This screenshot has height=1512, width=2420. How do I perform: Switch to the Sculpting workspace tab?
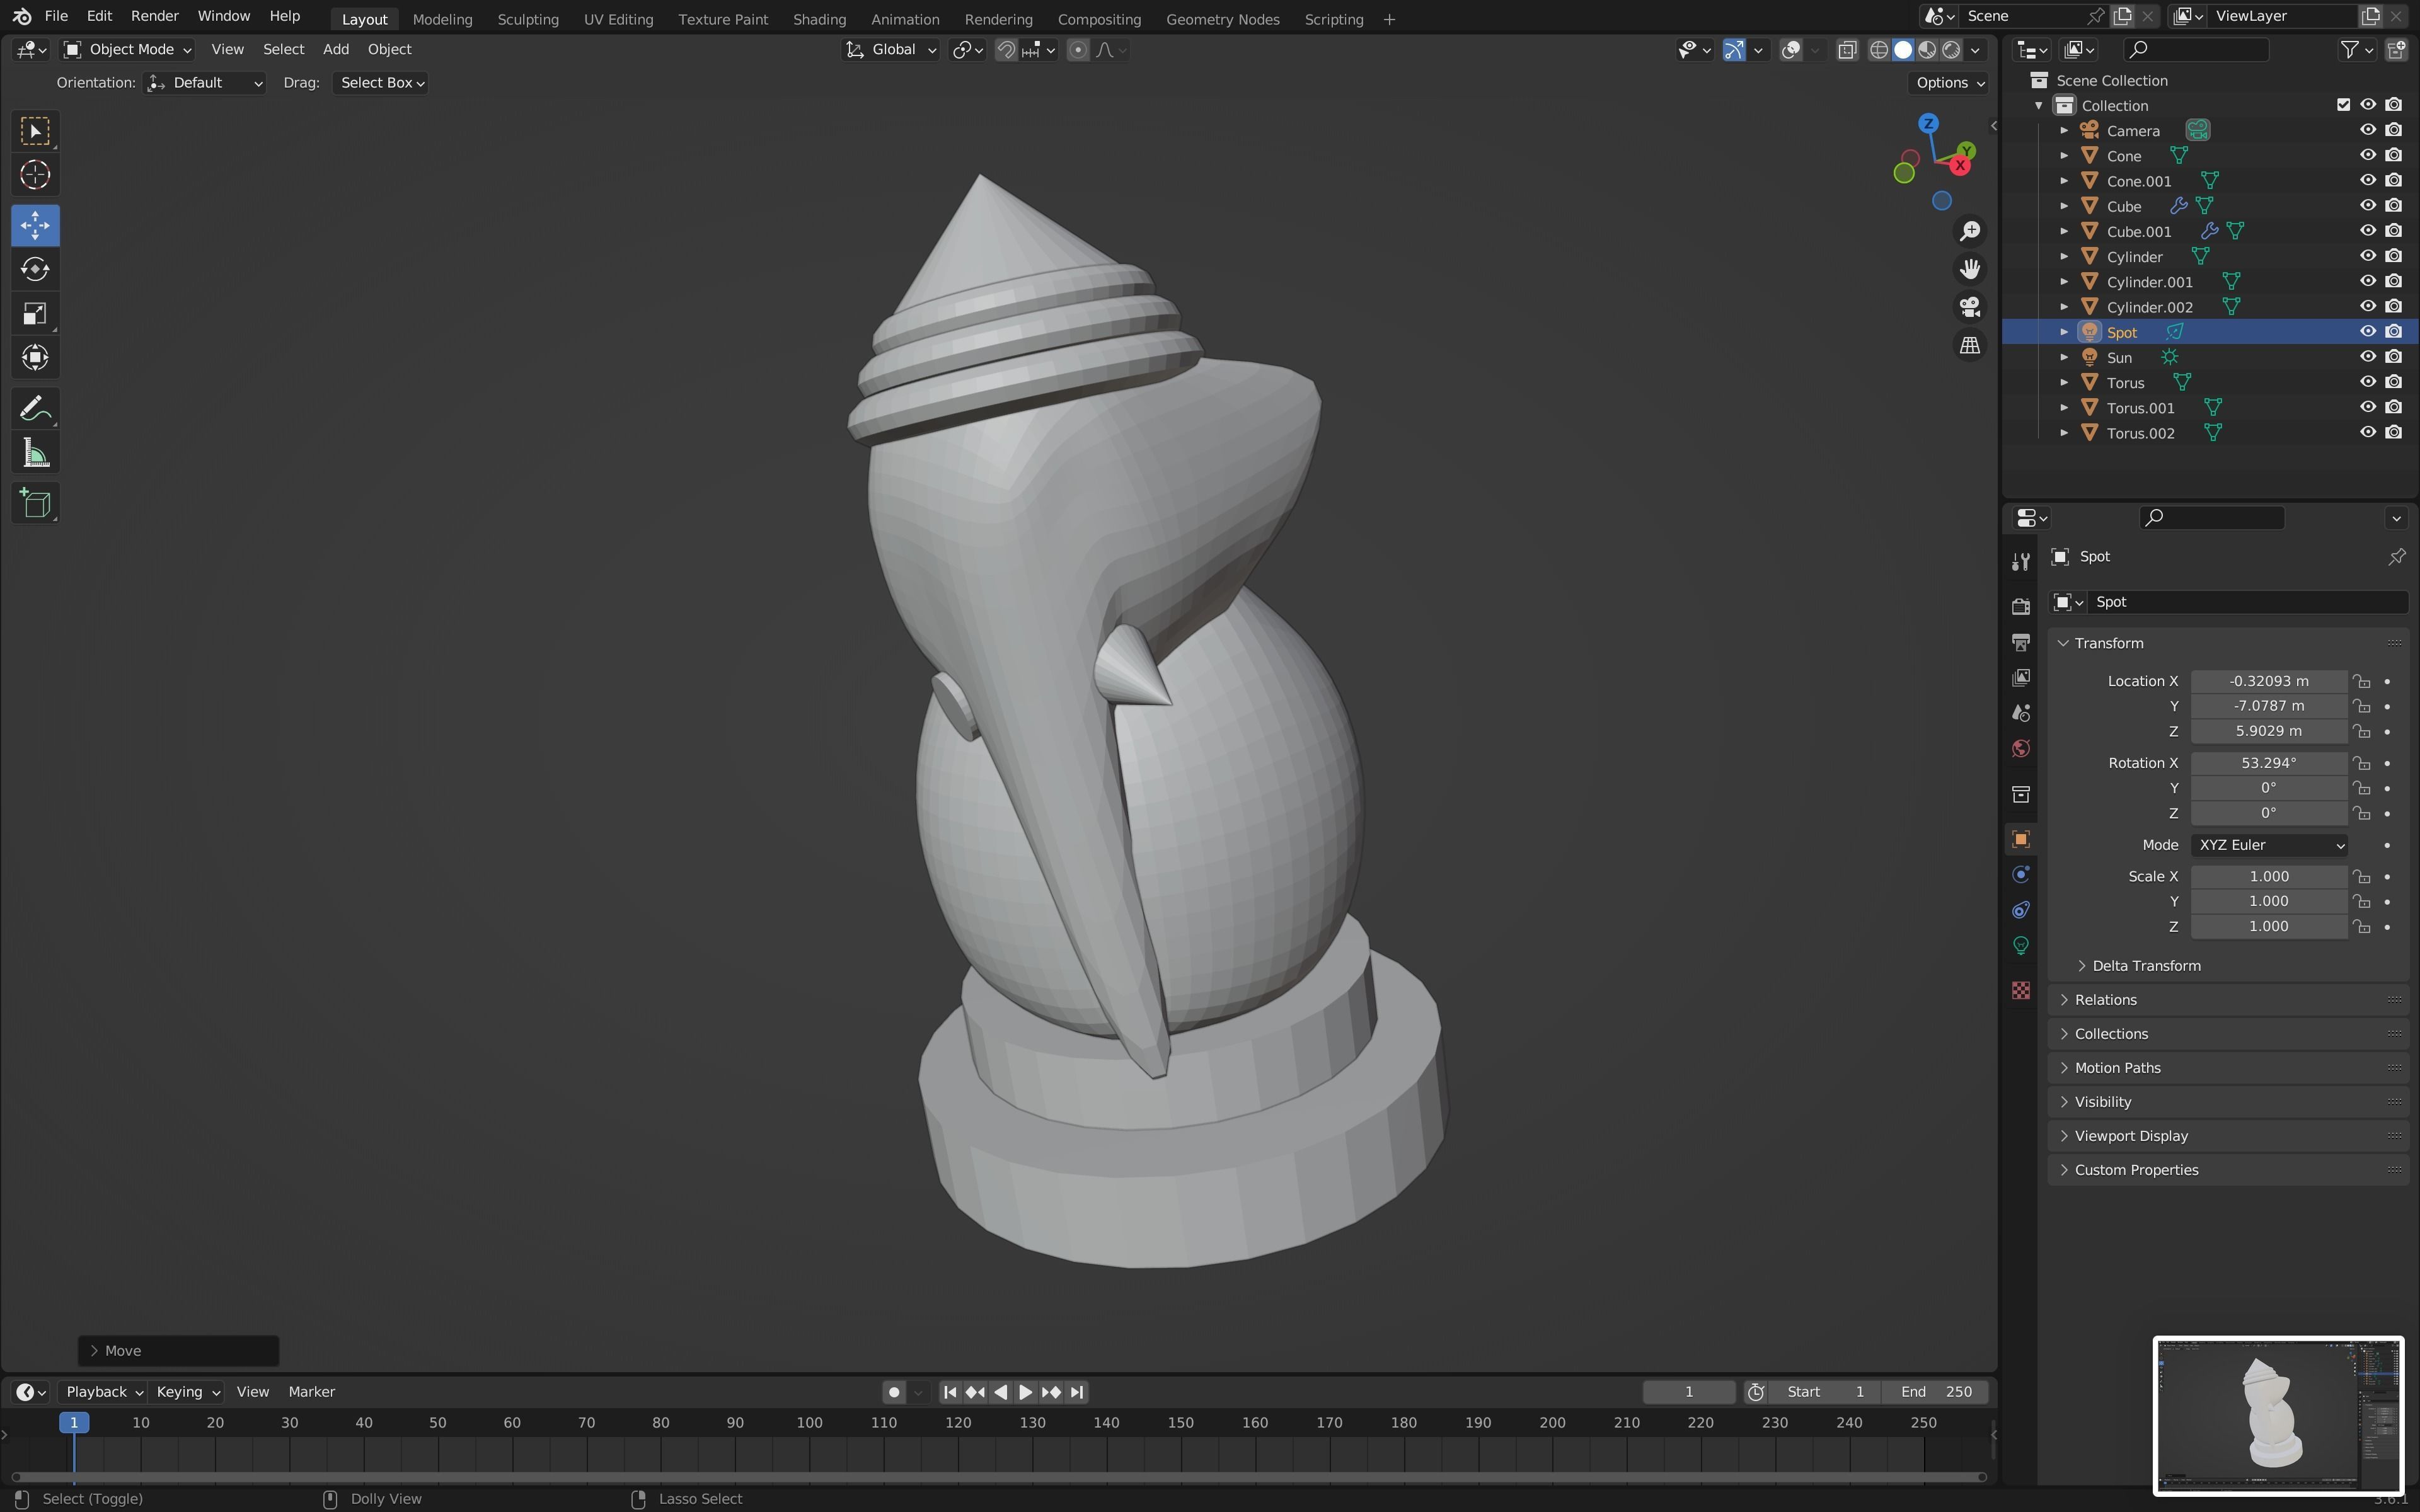pos(528,19)
